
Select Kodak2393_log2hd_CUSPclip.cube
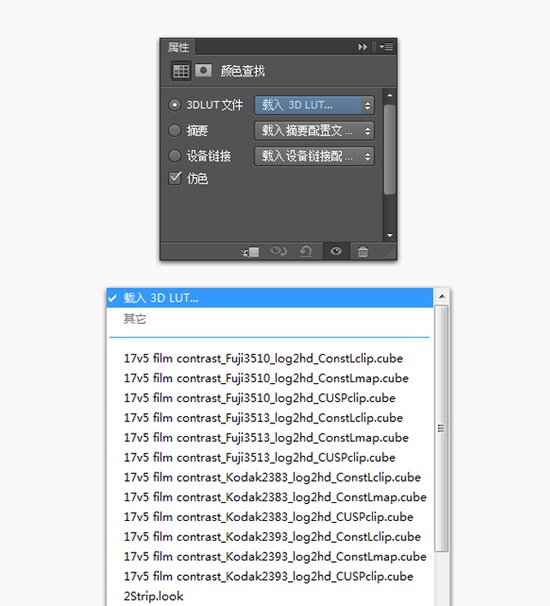click(270, 577)
